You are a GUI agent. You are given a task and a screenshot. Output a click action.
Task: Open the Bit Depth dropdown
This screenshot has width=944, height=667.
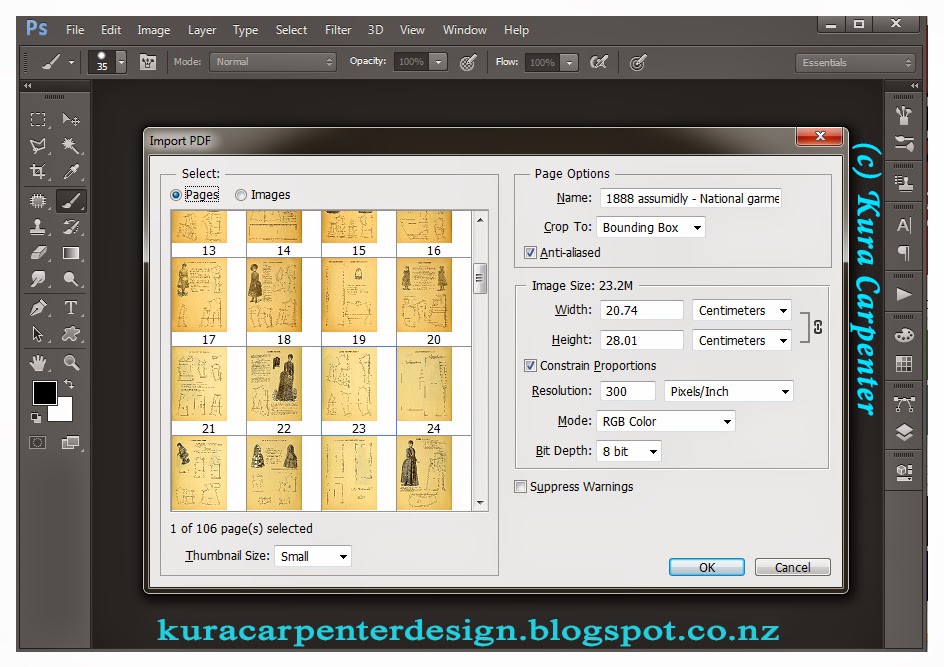[629, 451]
